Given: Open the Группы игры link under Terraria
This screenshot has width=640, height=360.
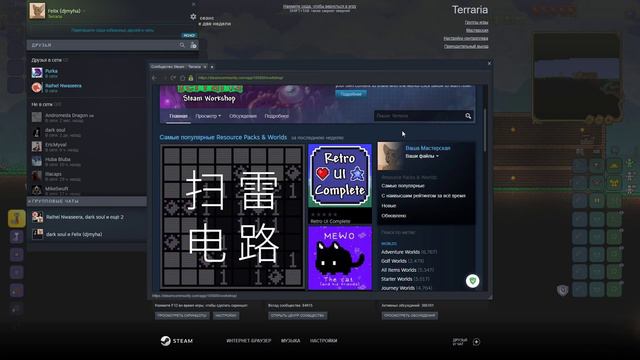Looking at the screenshot, I should pos(476,22).
